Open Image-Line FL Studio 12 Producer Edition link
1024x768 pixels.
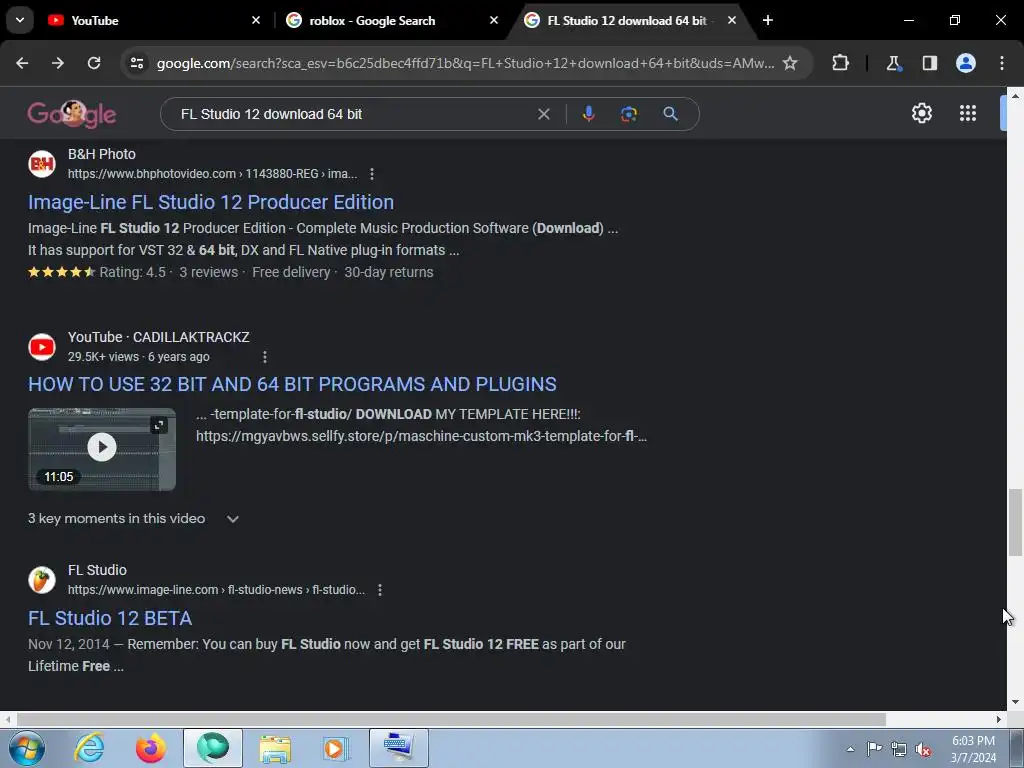[211, 202]
